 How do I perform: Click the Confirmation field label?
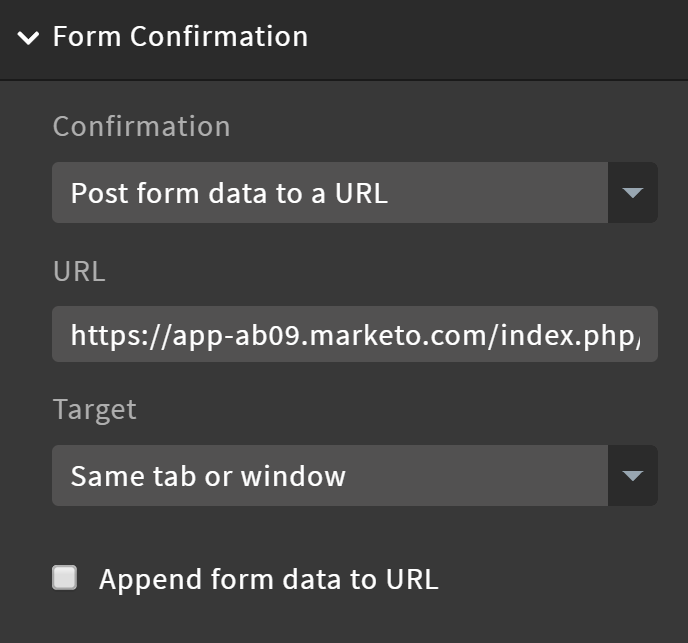pyautogui.click(x=141, y=126)
